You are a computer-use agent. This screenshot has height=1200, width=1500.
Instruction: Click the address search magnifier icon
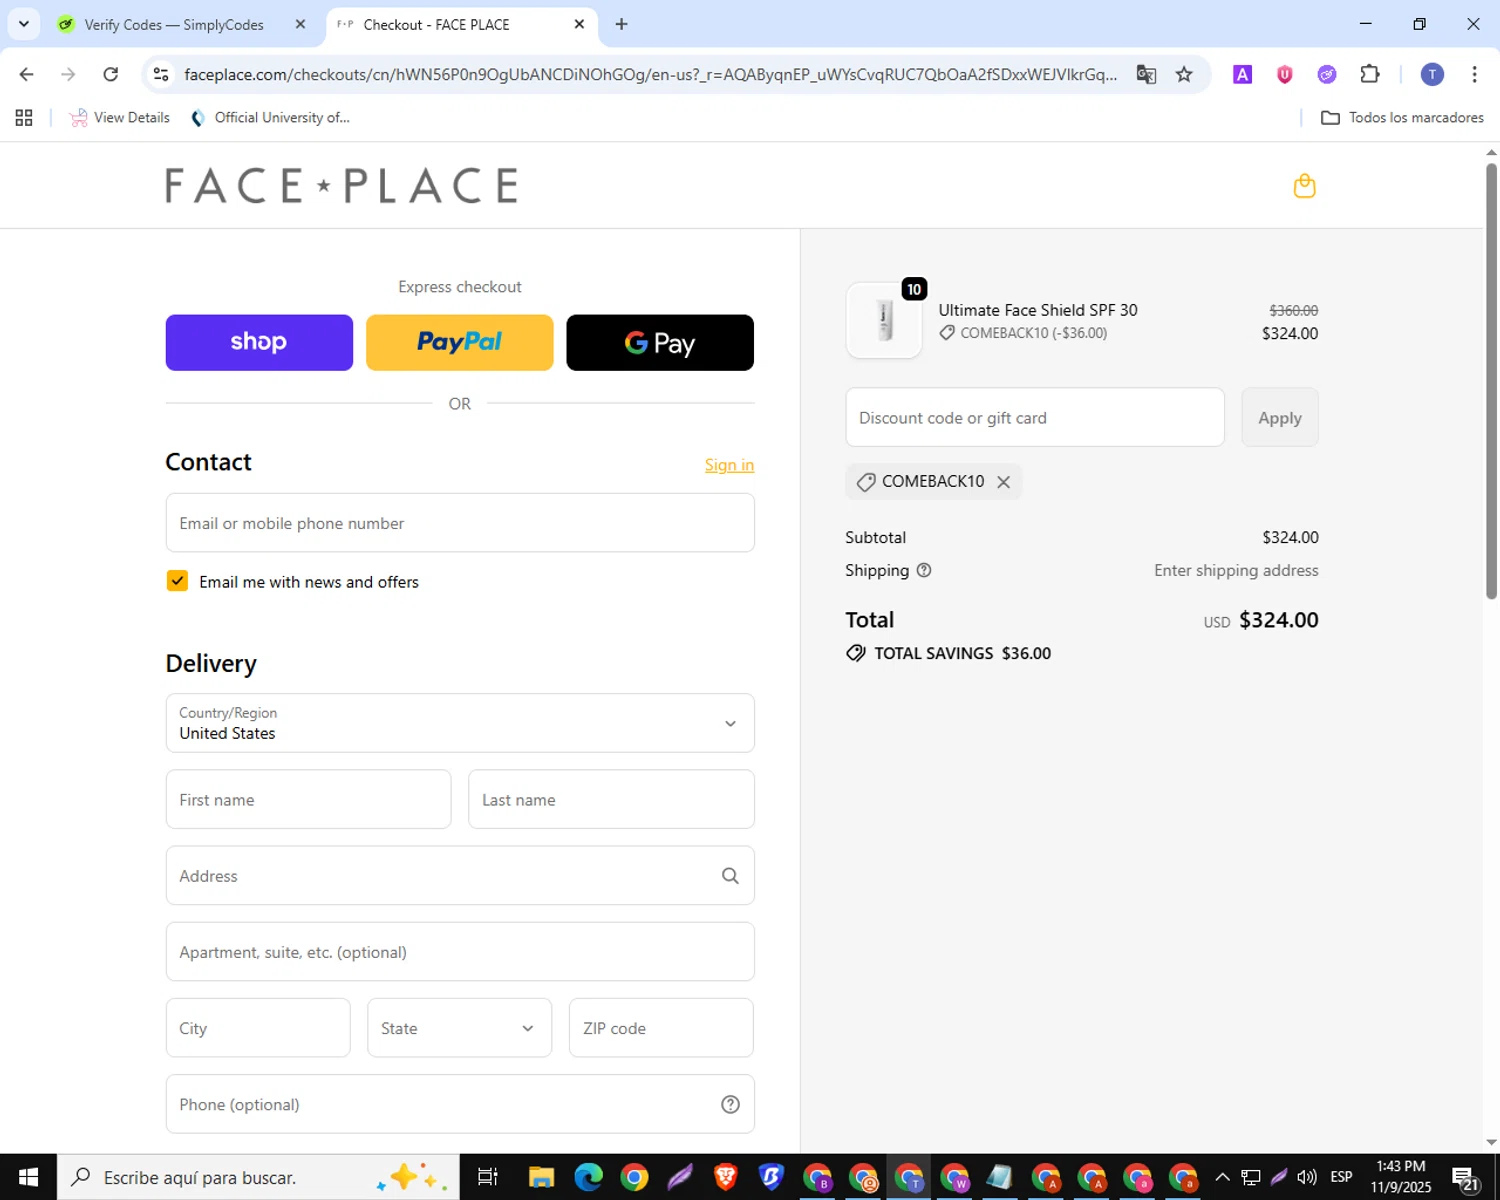pos(730,876)
